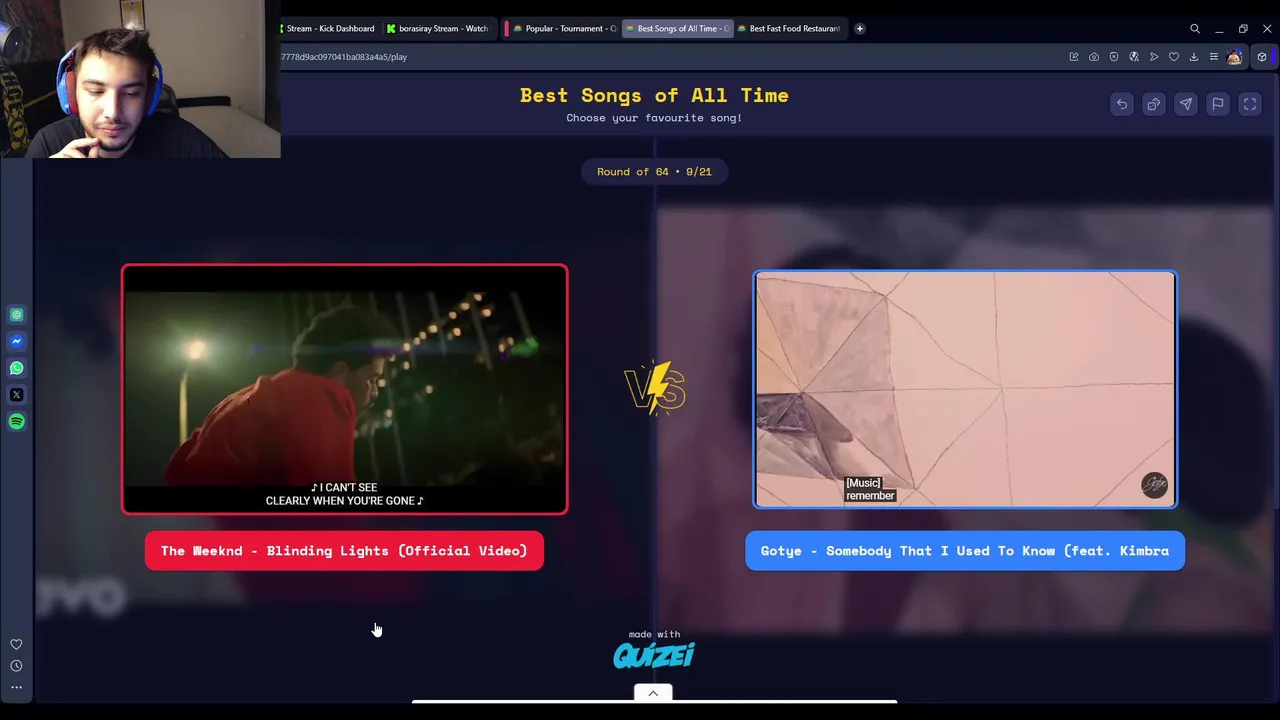Click the artist watermark on Gotye video

1154,485
